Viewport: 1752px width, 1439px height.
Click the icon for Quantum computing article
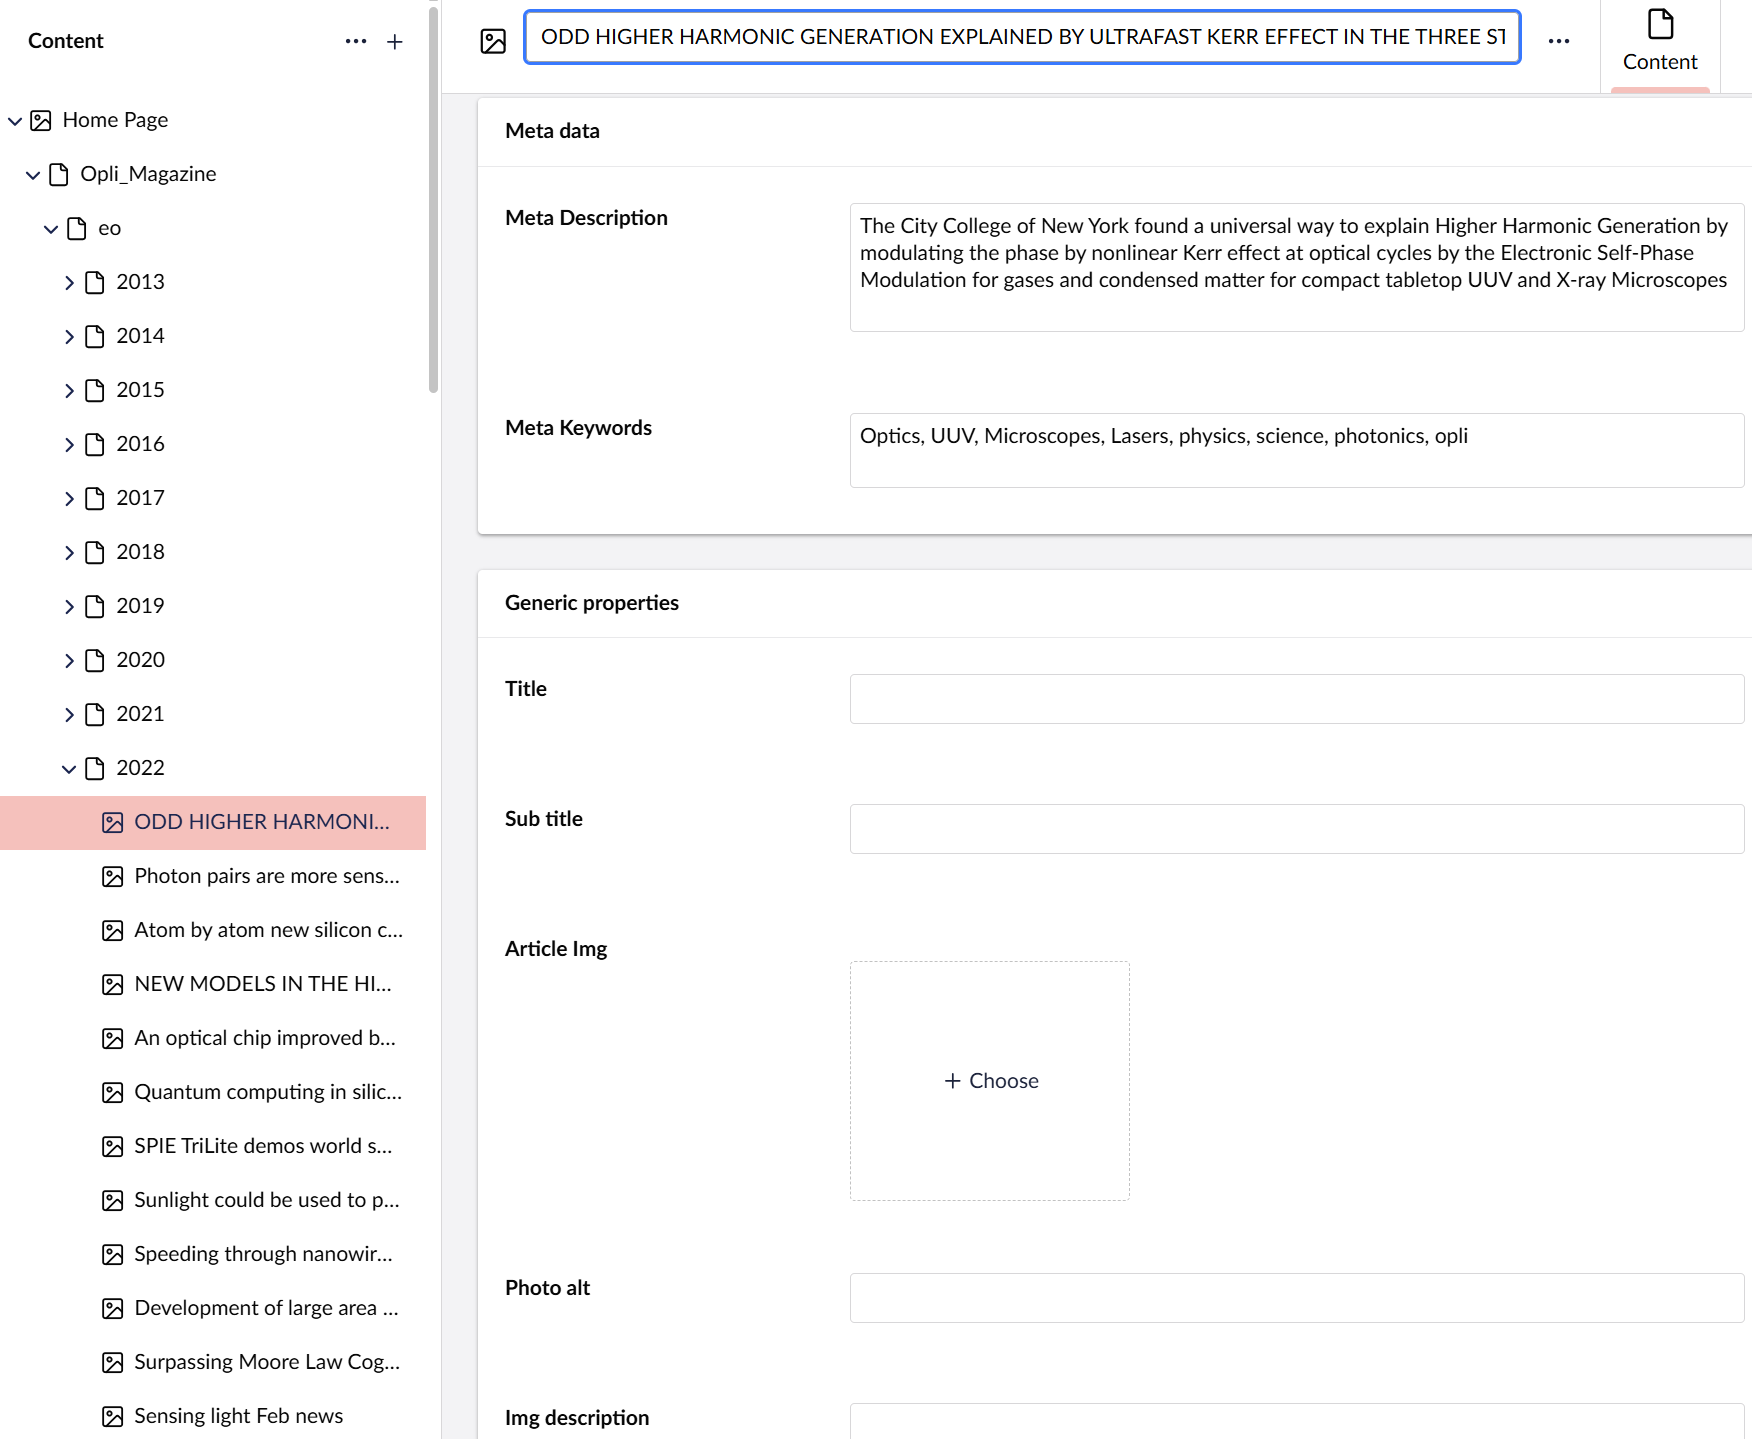tap(113, 1093)
